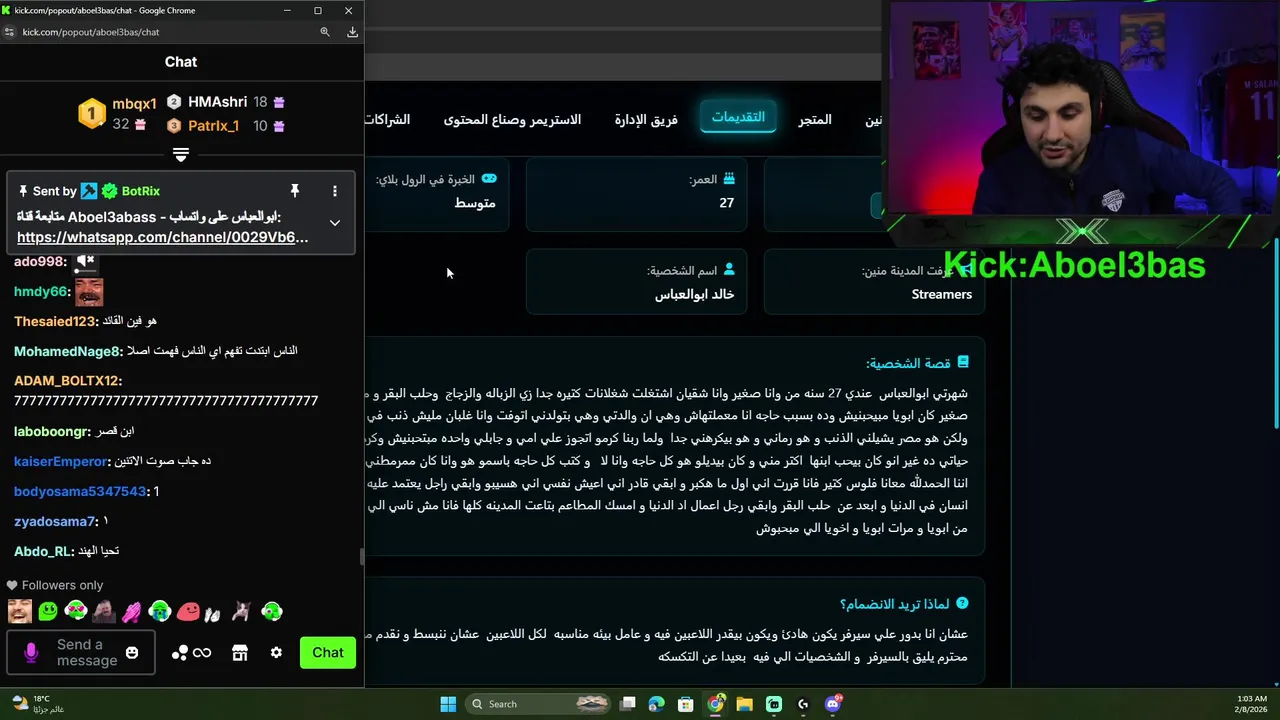The image size is (1280, 720).
Task: Click username Thesaied123 in chat
Action: click(55, 321)
